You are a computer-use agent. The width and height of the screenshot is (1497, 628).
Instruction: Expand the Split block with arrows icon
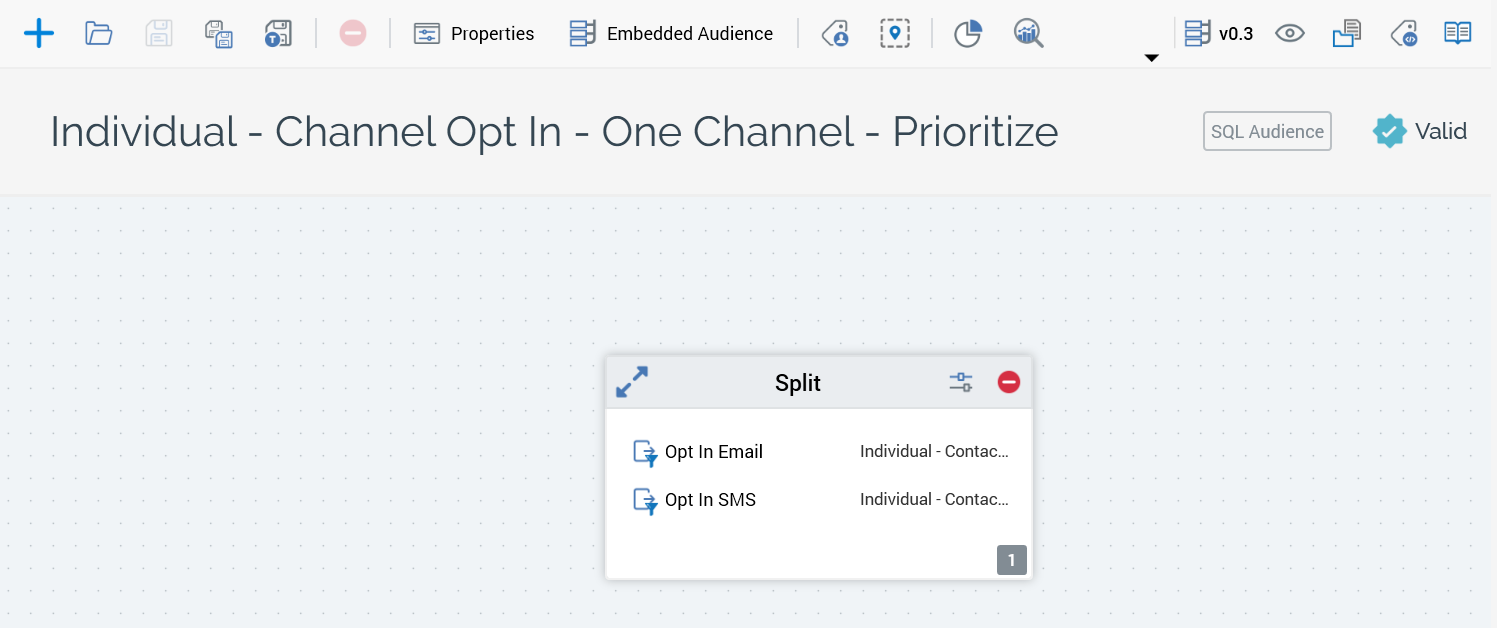pos(632,382)
